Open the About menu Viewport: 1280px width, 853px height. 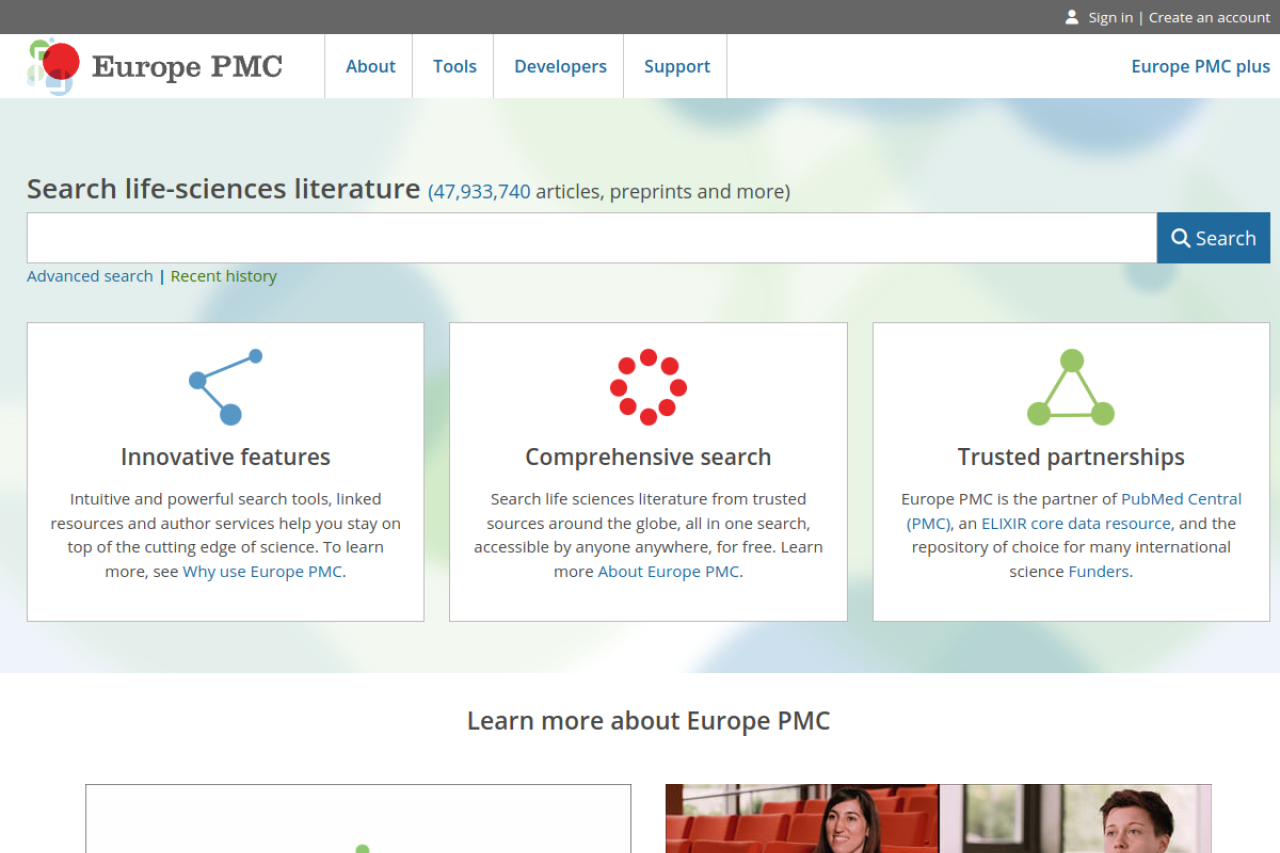click(x=370, y=66)
